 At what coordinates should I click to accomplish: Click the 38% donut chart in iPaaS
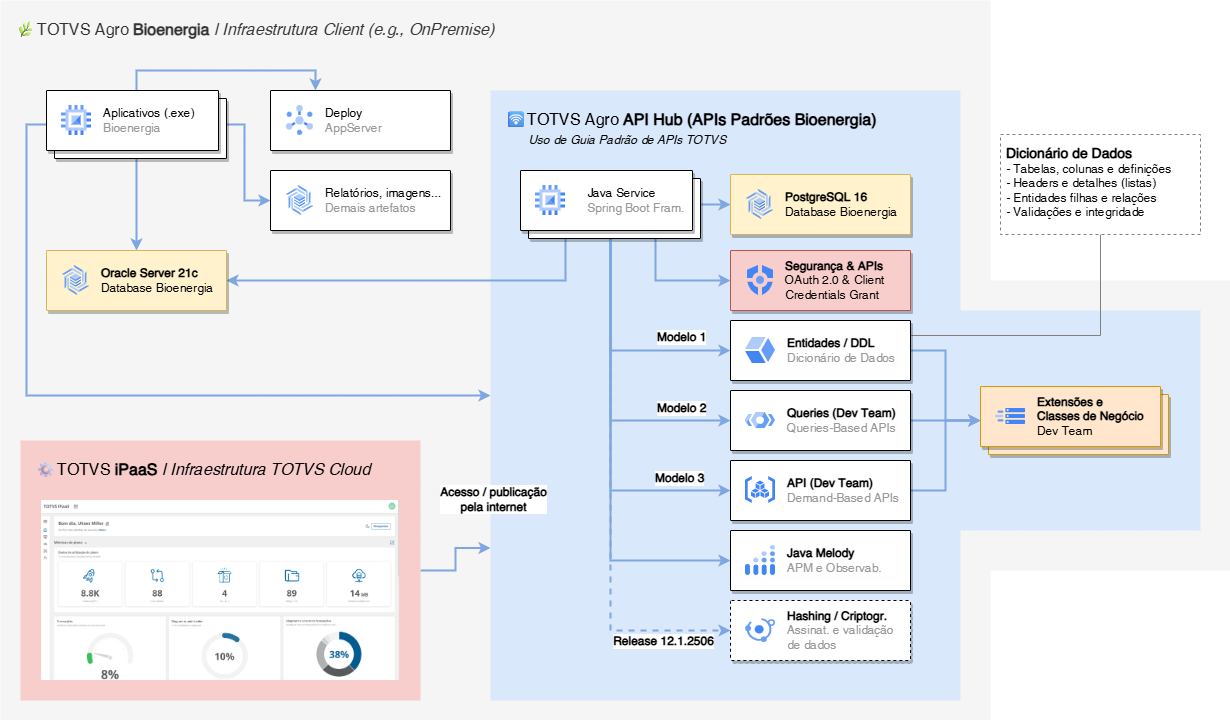pos(339,654)
